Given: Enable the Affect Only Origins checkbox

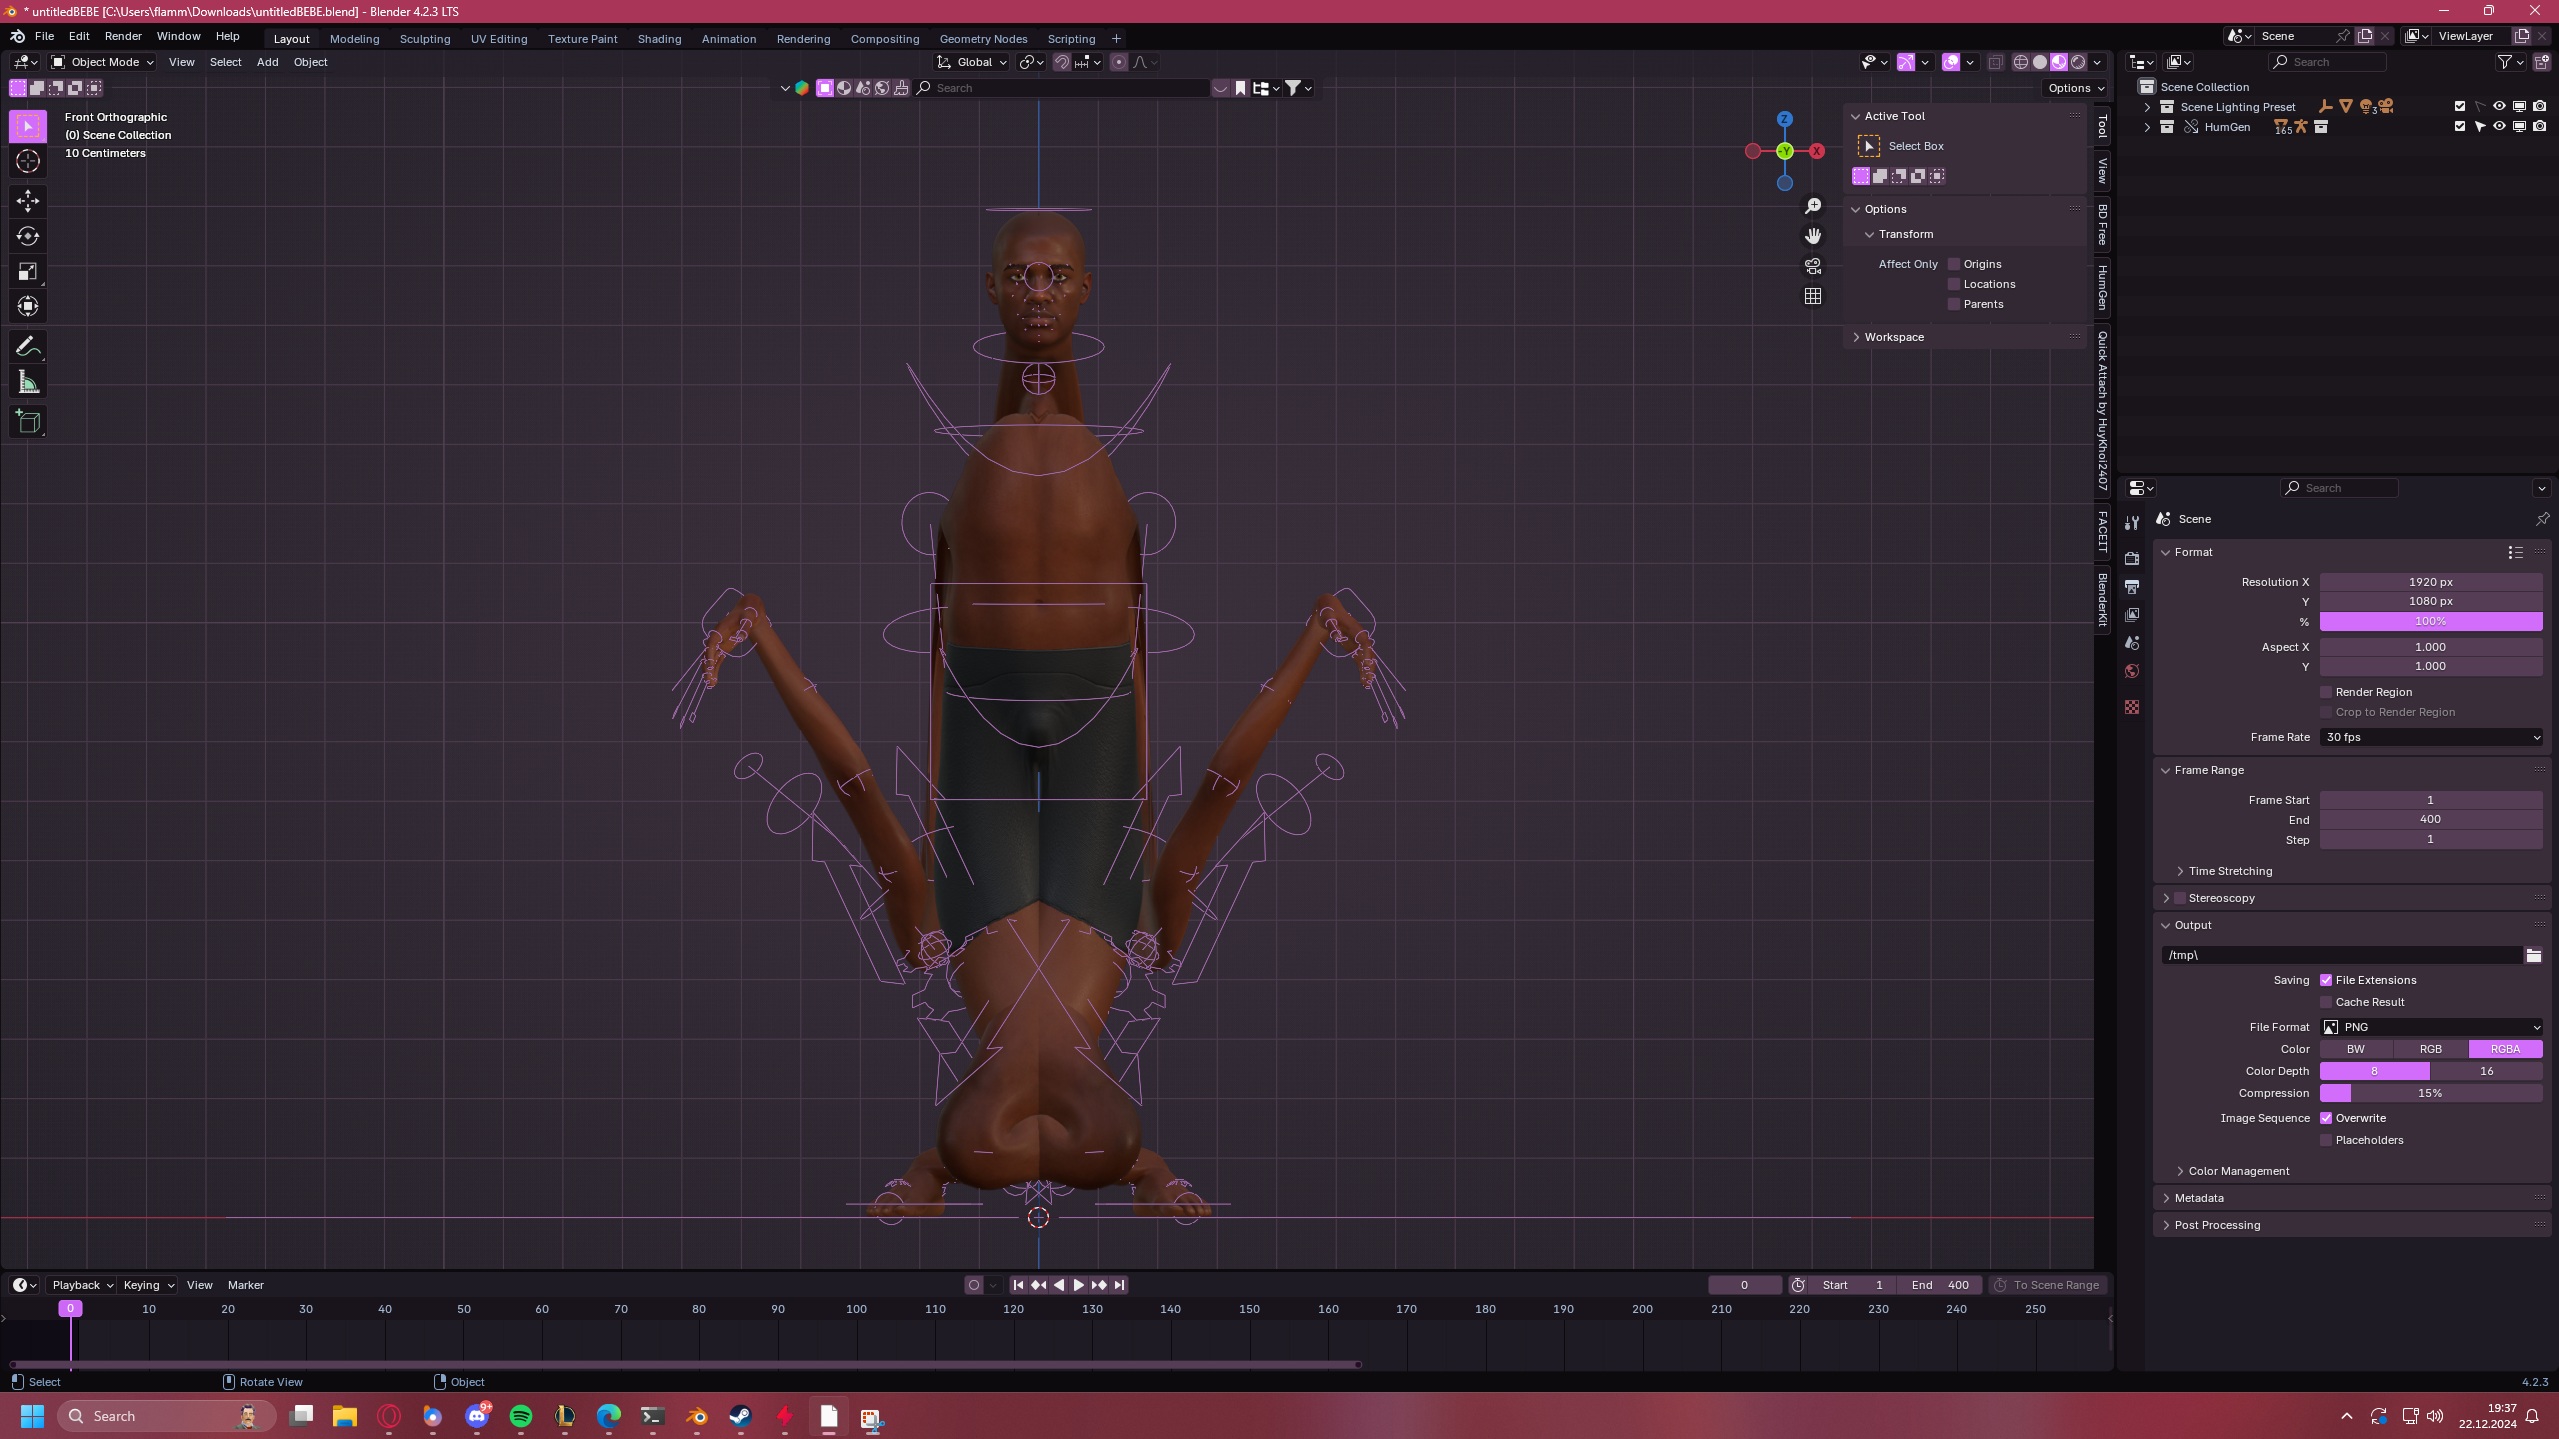Looking at the screenshot, I should [1953, 264].
